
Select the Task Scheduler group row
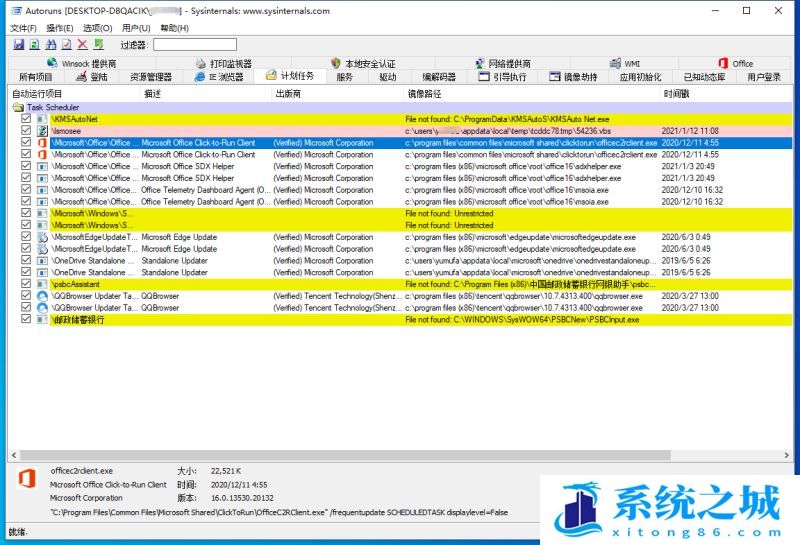(x=401, y=107)
